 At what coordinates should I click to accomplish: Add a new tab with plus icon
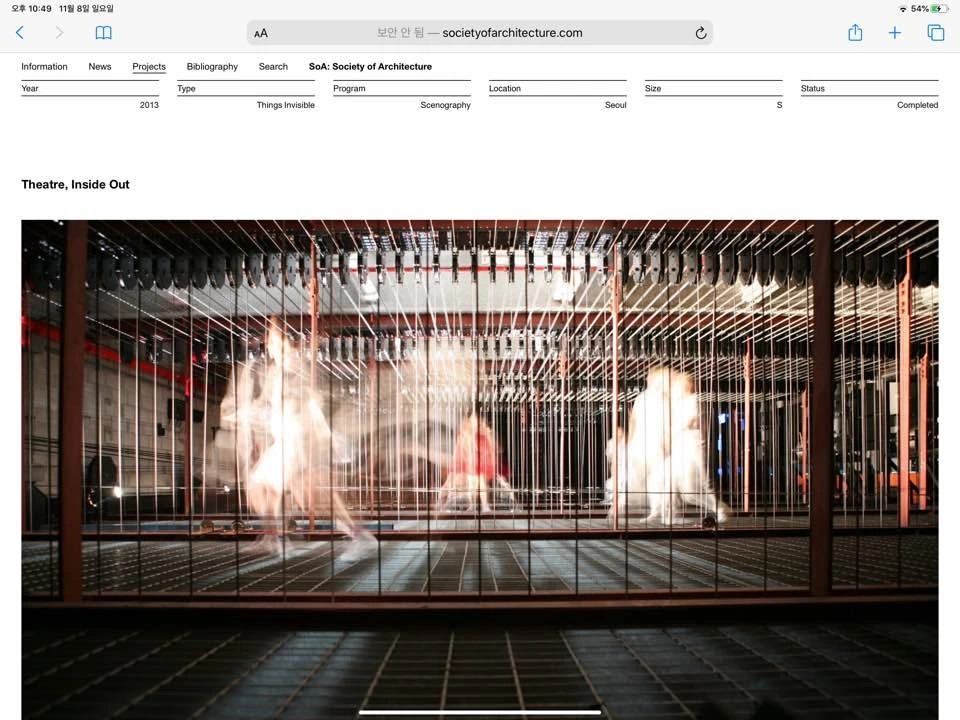click(894, 32)
